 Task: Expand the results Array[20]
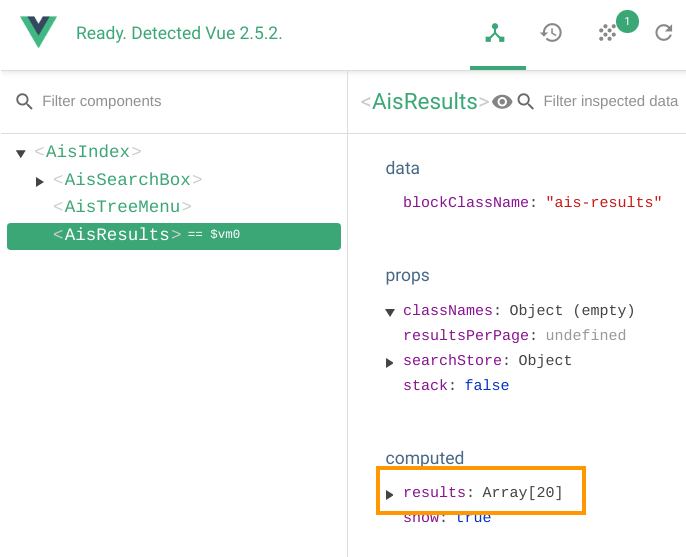click(x=389, y=495)
